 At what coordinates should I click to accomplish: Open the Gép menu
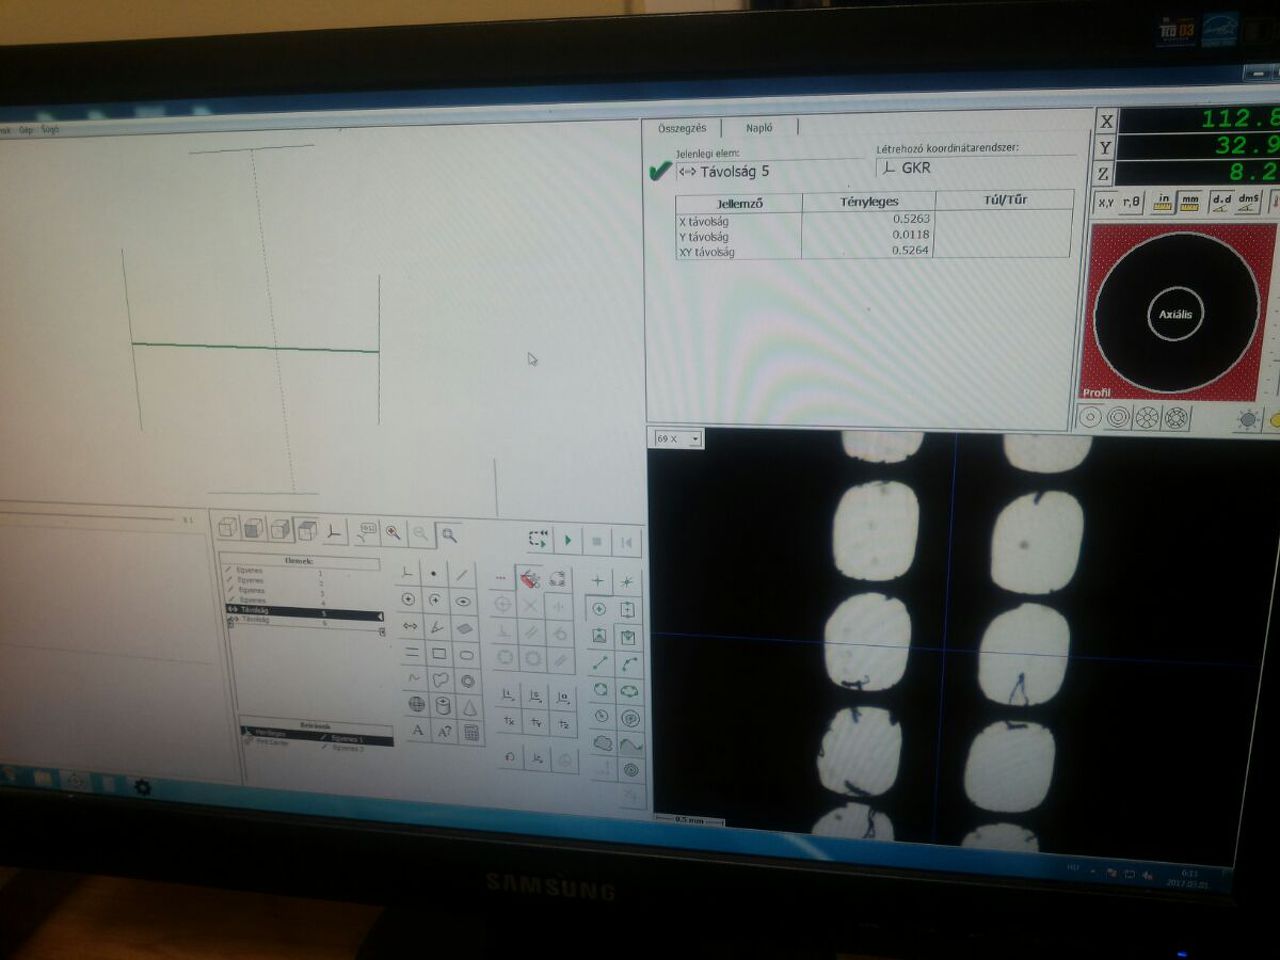click(x=26, y=130)
